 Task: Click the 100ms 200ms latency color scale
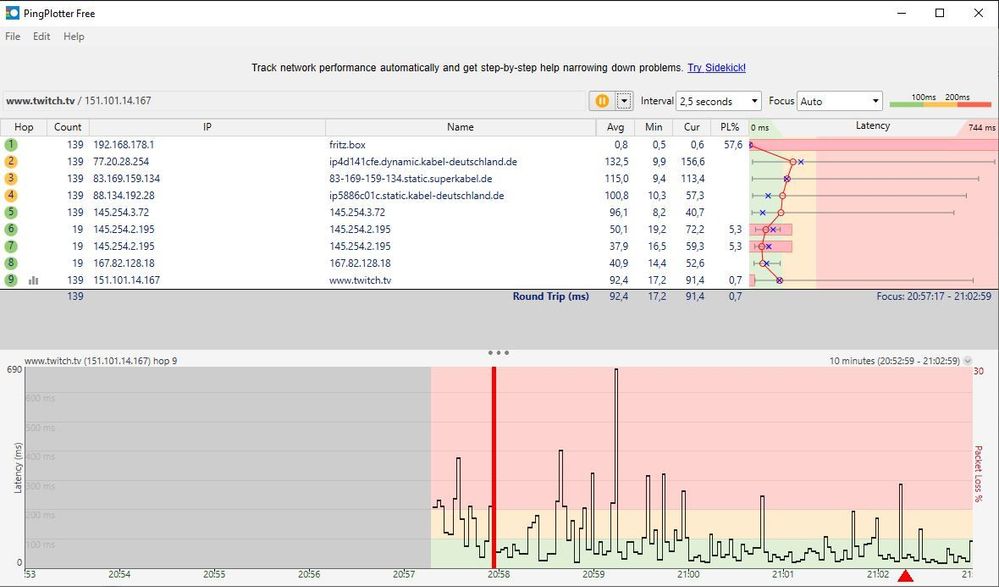pyautogui.click(x=940, y=101)
